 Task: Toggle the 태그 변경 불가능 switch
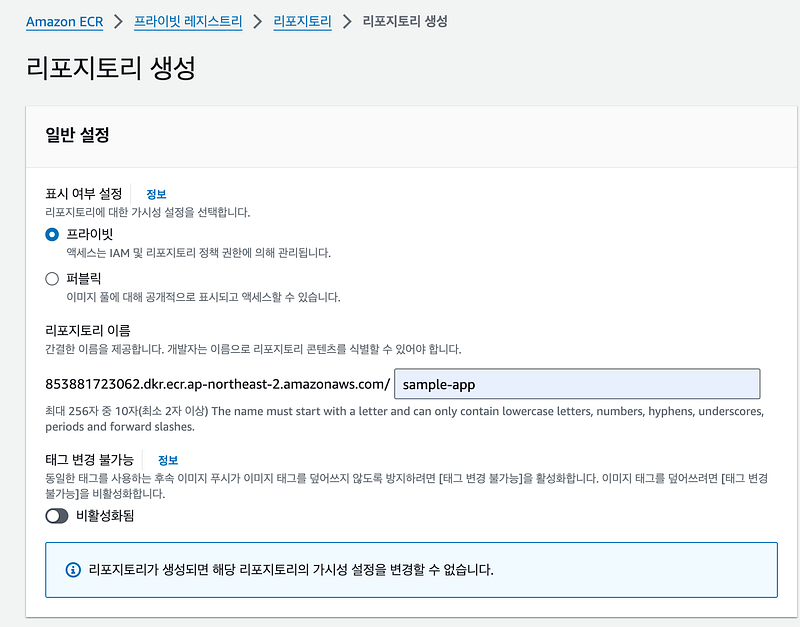[57, 516]
